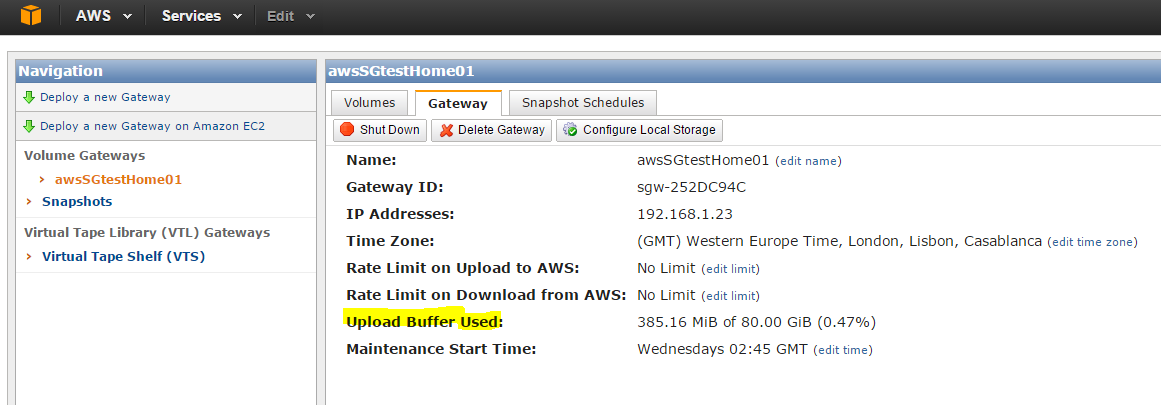Image resolution: width=1161 pixels, height=405 pixels.
Task: Click the red Shut Down icon
Action: pyautogui.click(x=347, y=130)
